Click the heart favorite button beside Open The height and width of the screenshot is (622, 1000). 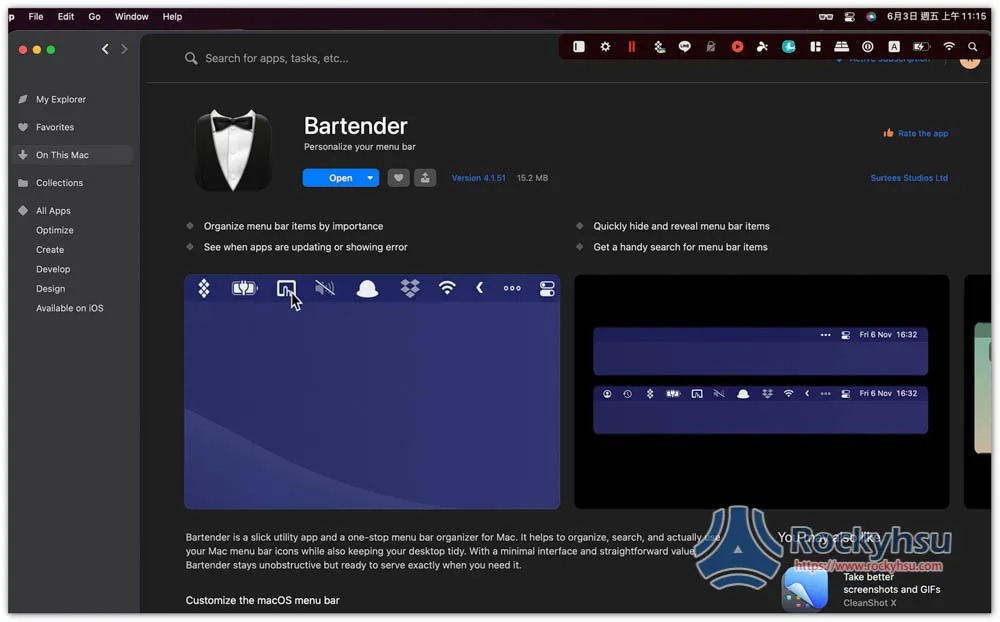click(x=398, y=178)
